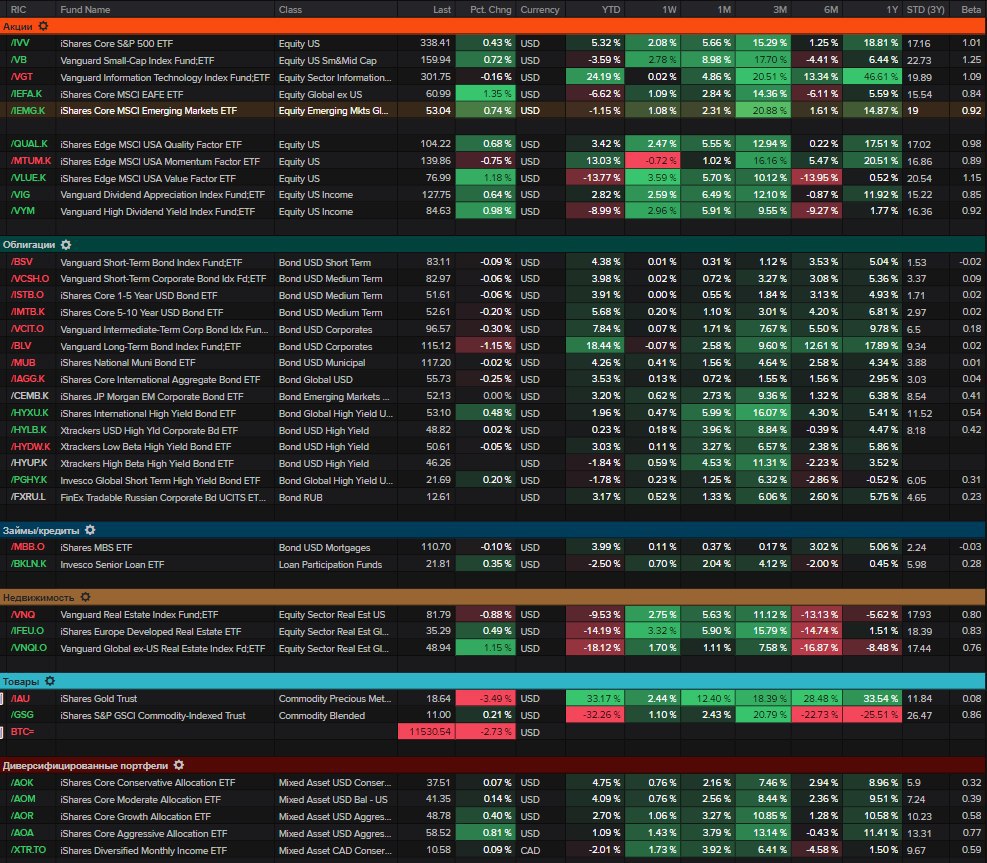Viewport: 987px width, 863px height.
Task: Open the /AOK ticker link
Action: click(x=22, y=782)
